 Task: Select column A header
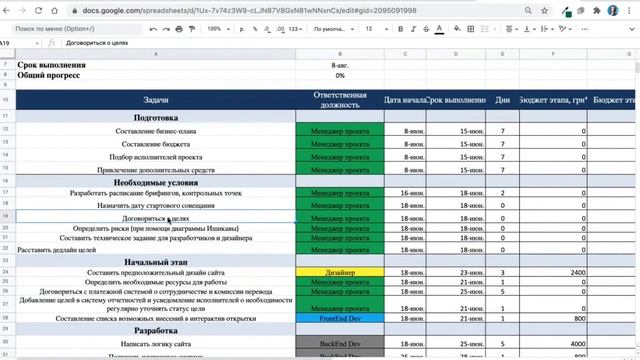pos(156,54)
